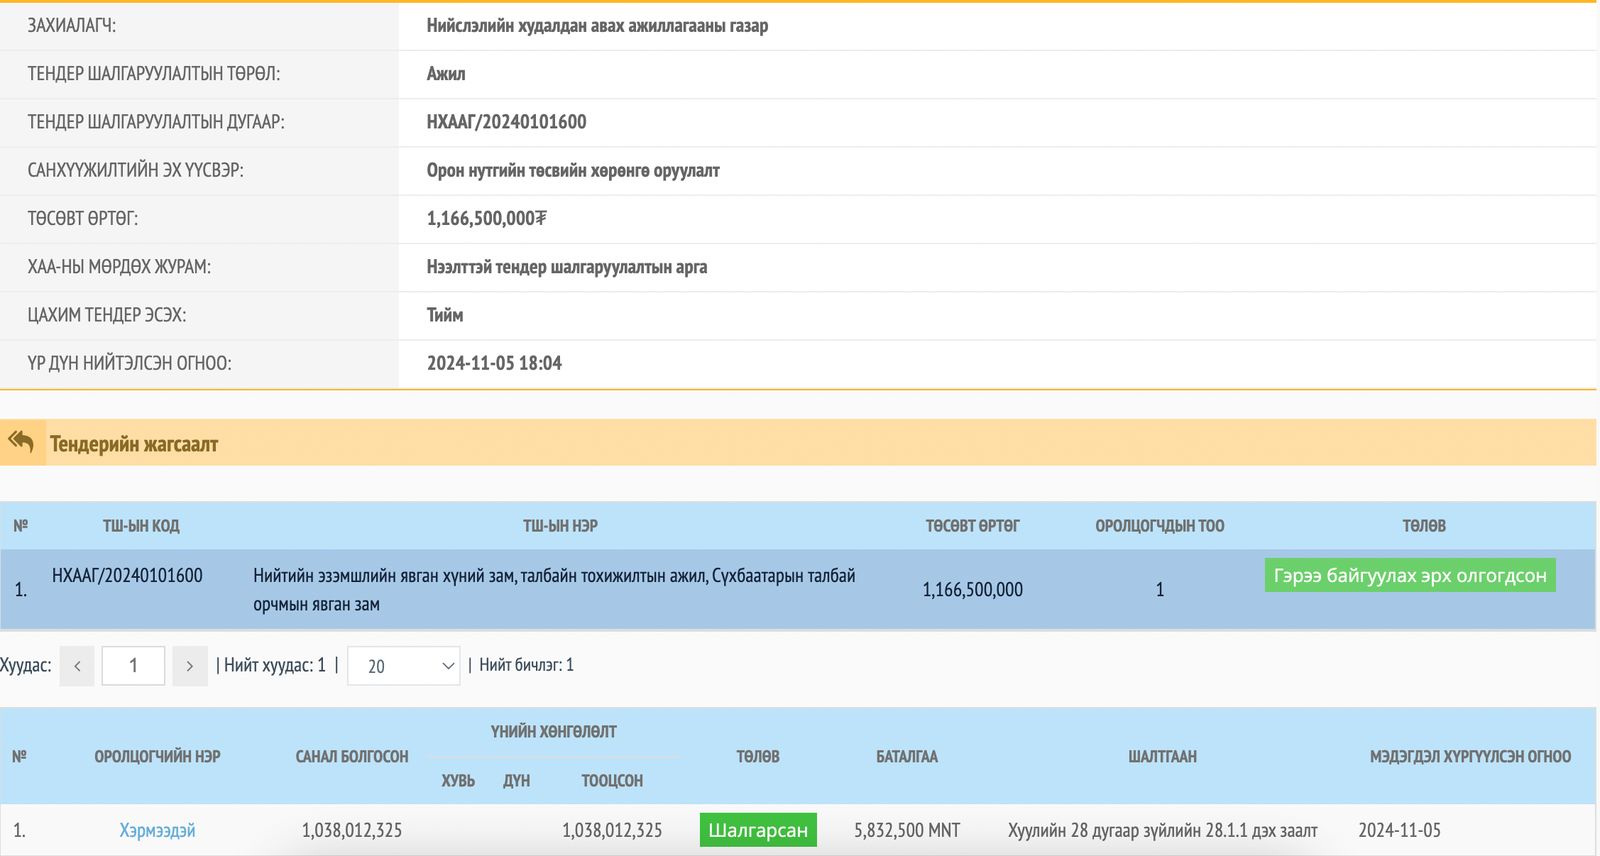Click the ОРОЛЦОГЧИЙН НЭР column header
Viewport: 1600px width, 856px height.
click(x=157, y=757)
